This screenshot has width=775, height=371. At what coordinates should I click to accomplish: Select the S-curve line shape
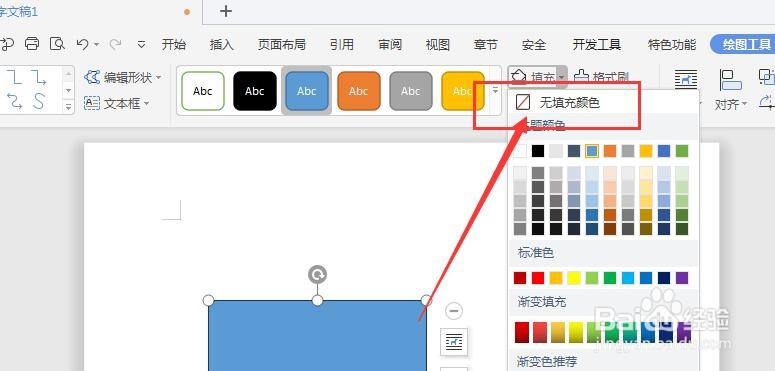point(39,102)
